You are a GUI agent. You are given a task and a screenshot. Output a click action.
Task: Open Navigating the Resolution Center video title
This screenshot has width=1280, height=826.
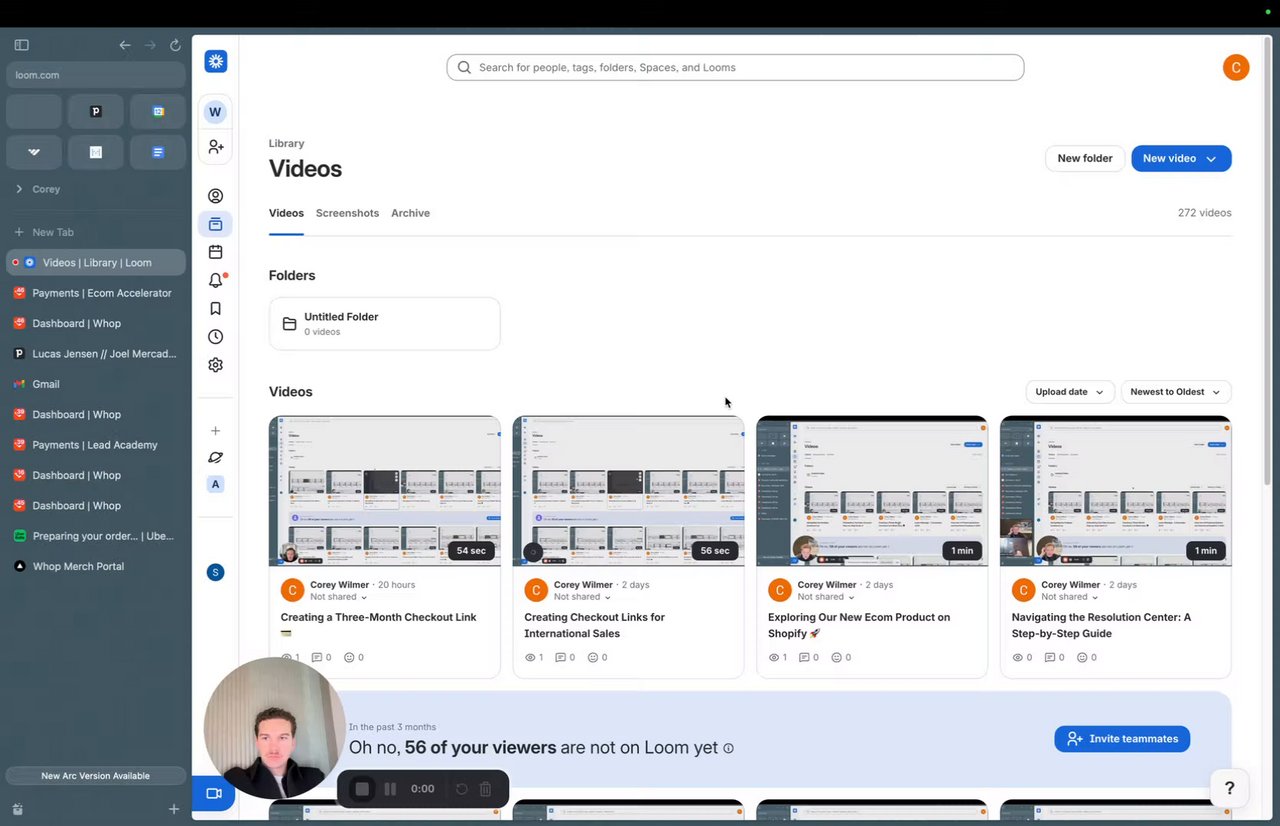click(1101, 625)
